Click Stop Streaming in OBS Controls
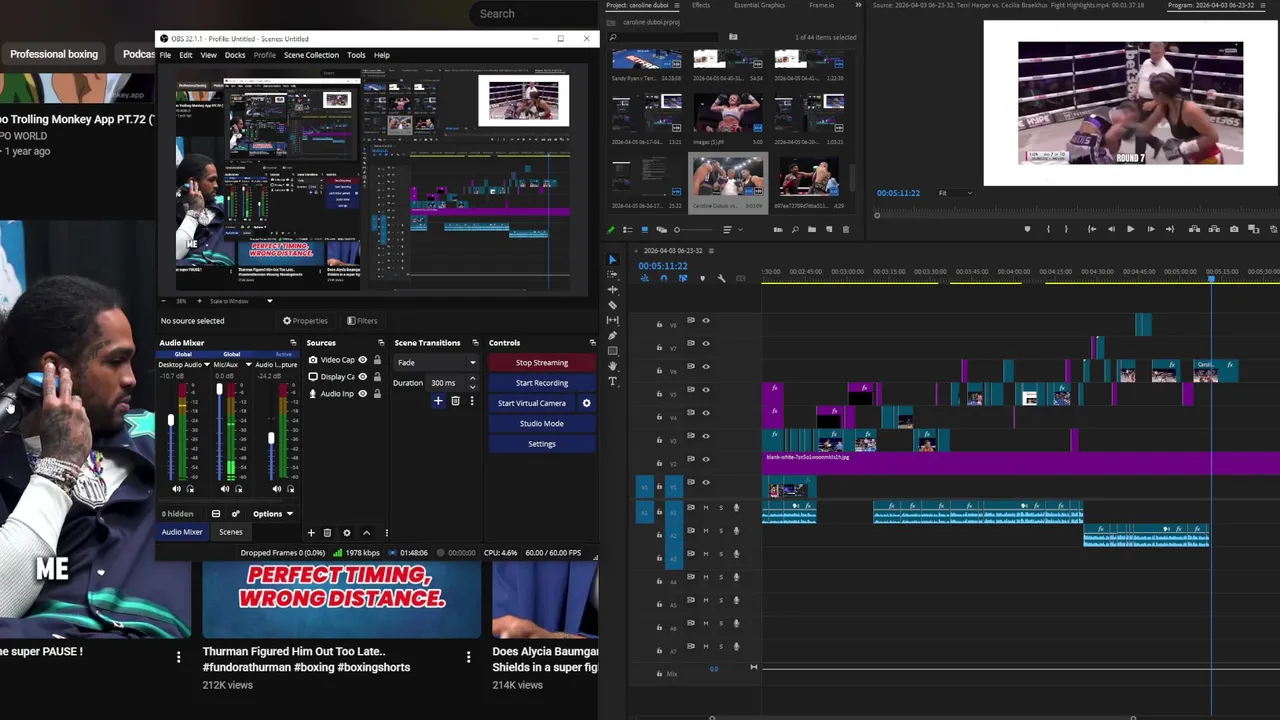 pos(542,363)
